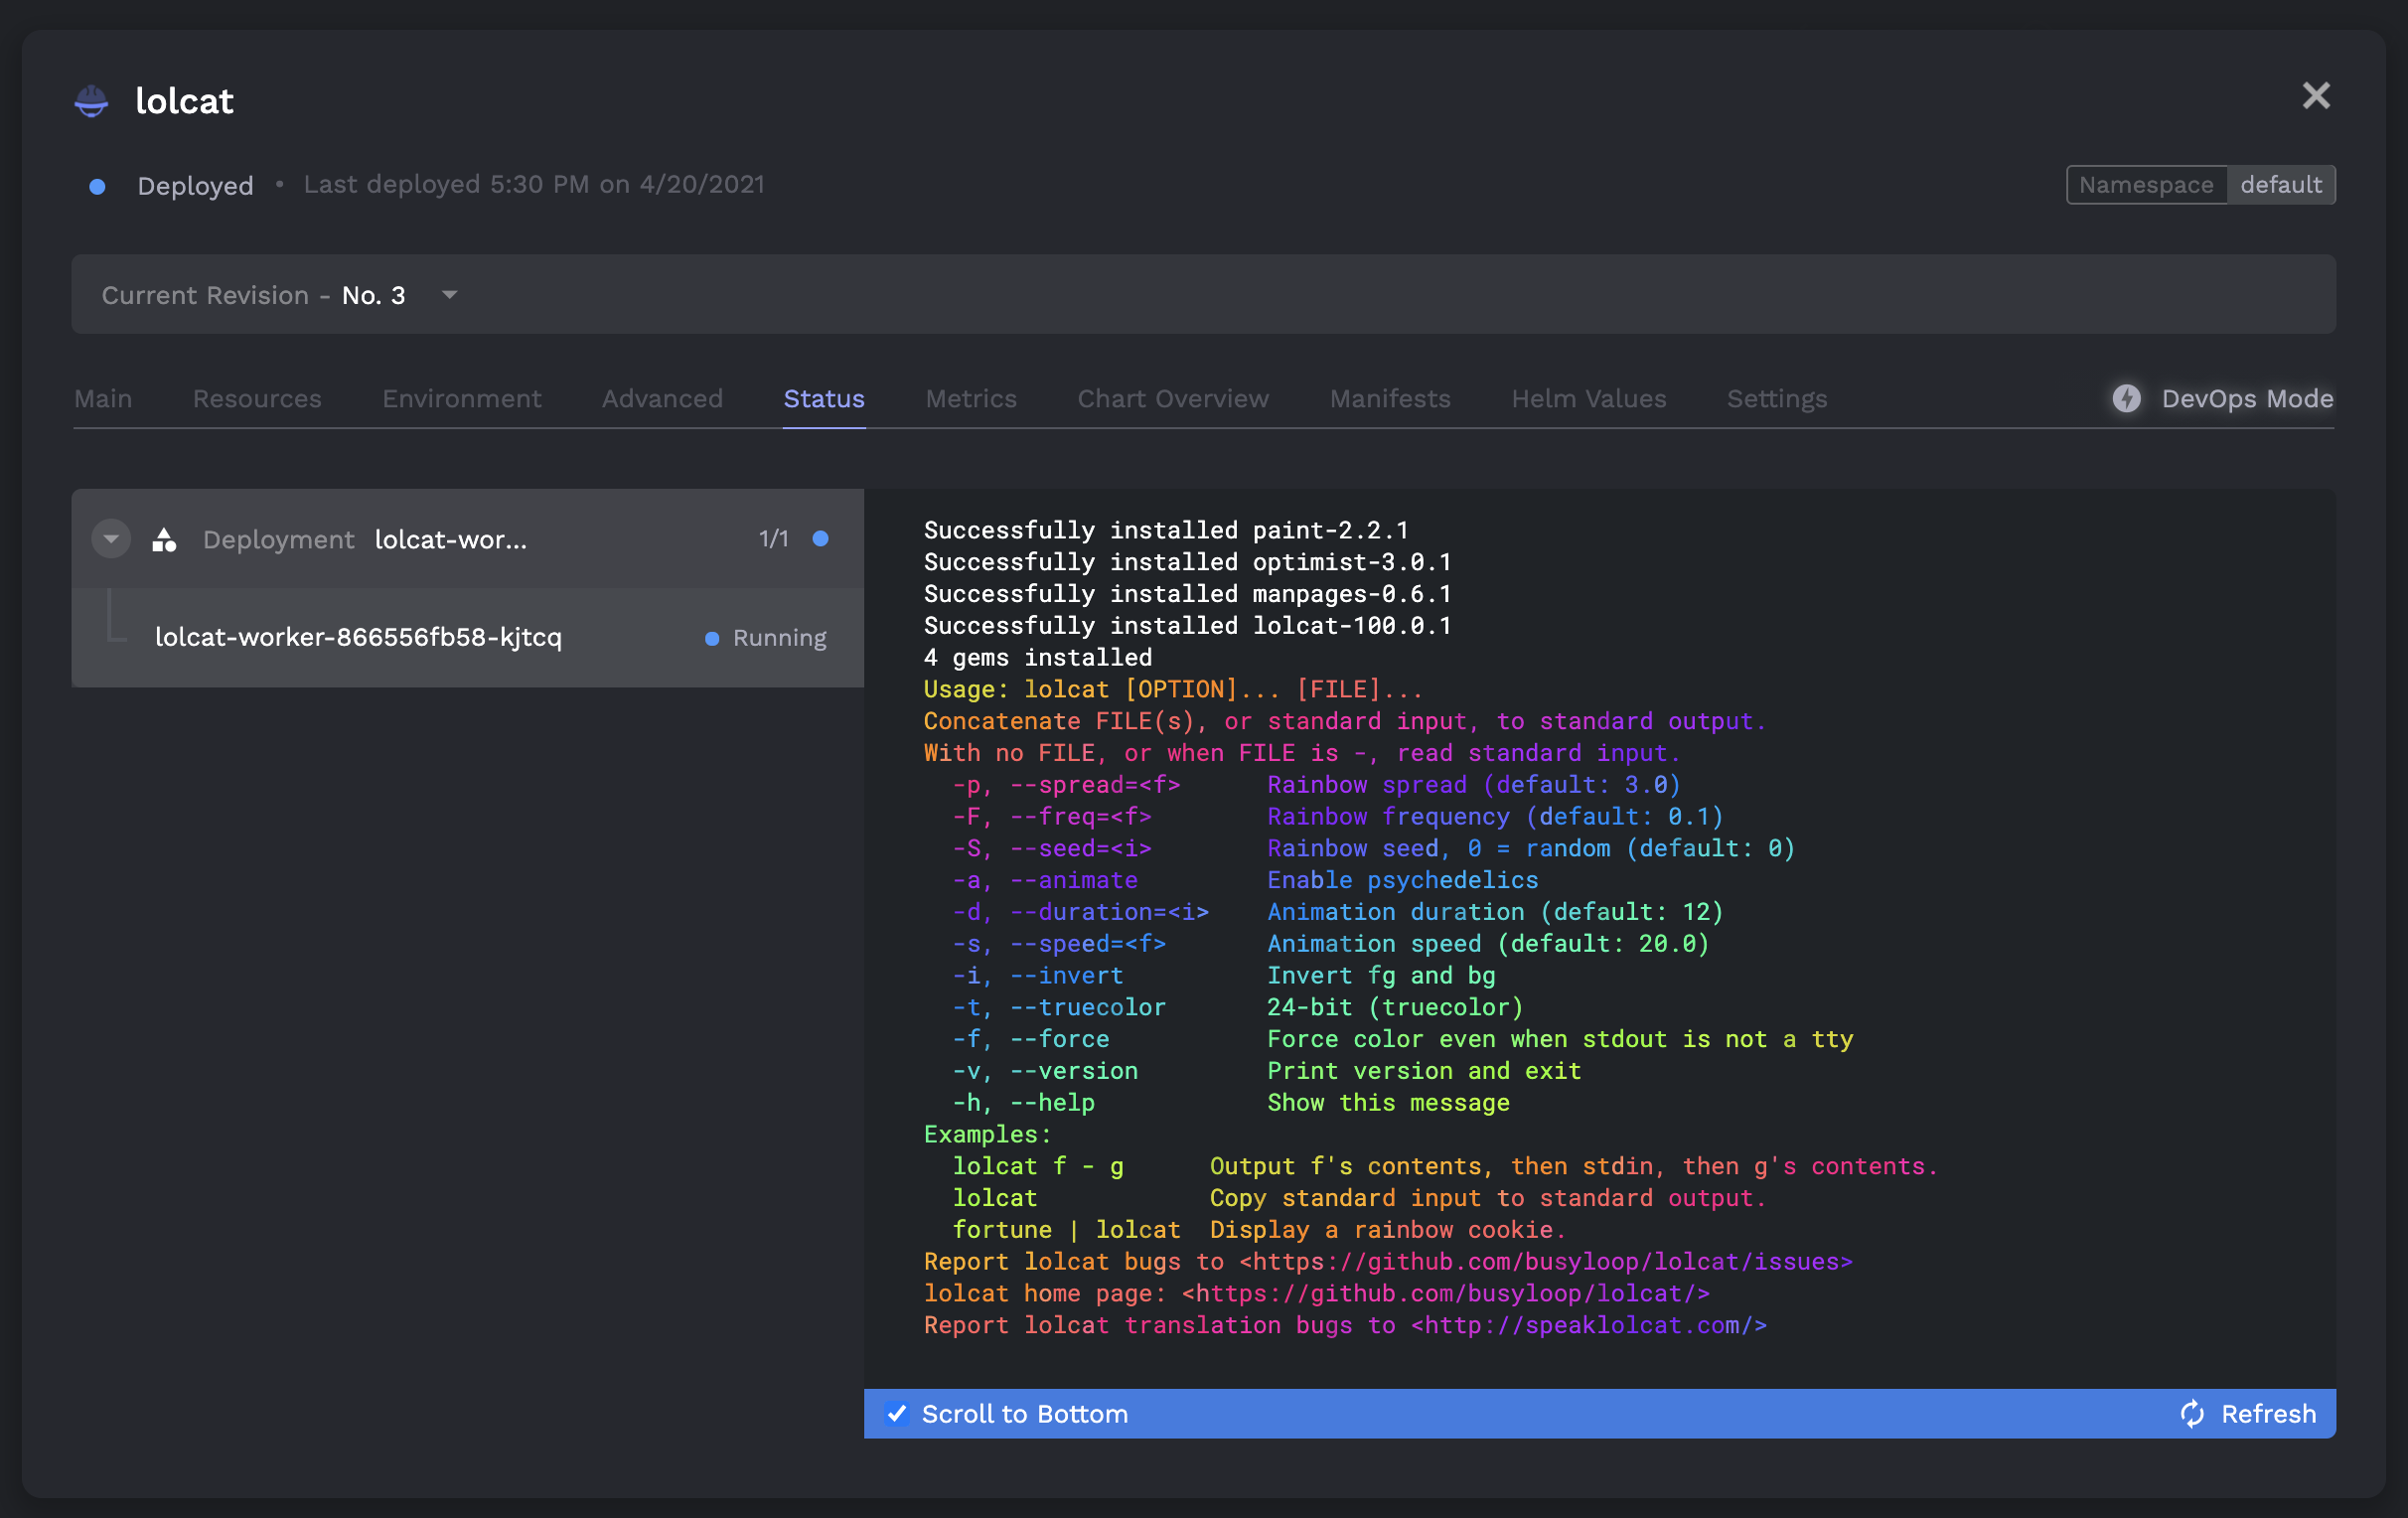
Task: Open the Chart Overview tab
Action: pyautogui.click(x=1172, y=398)
